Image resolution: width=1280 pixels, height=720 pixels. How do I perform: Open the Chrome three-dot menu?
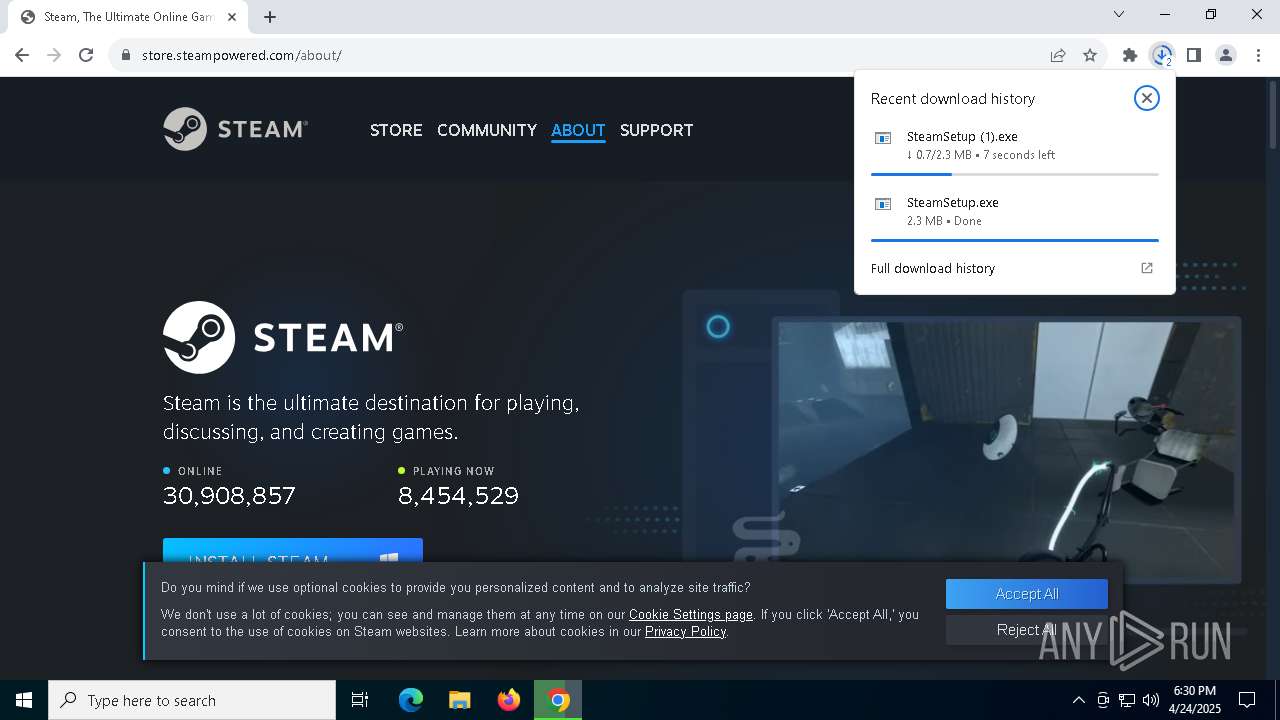pos(1258,55)
